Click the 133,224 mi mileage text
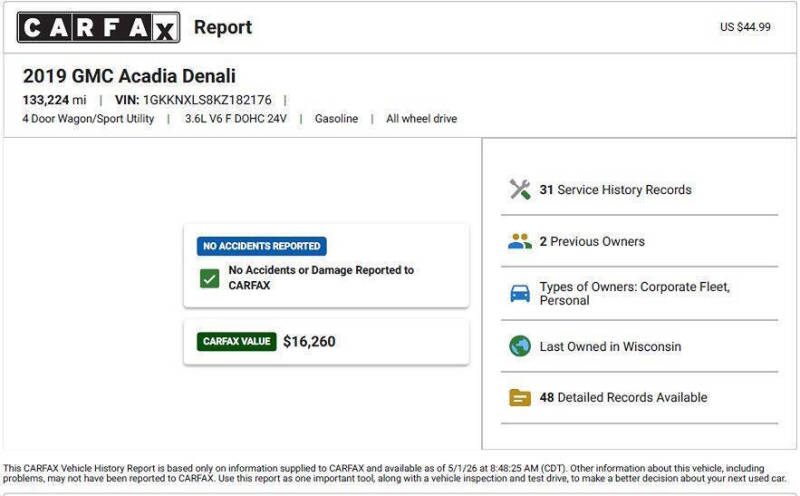 55,100
